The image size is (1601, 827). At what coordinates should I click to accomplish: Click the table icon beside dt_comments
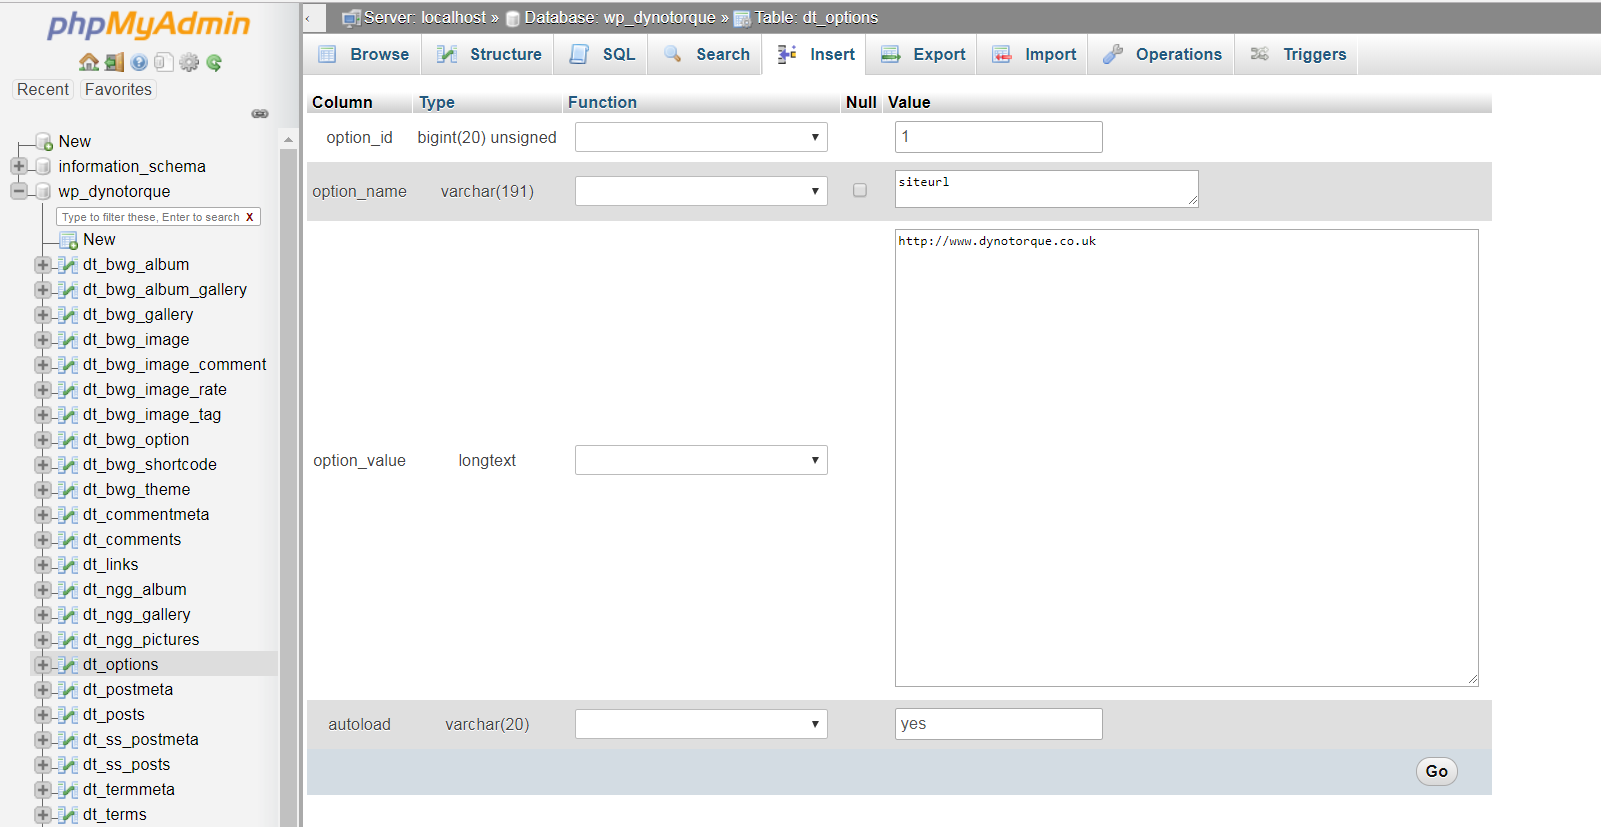pyautogui.click(x=68, y=540)
